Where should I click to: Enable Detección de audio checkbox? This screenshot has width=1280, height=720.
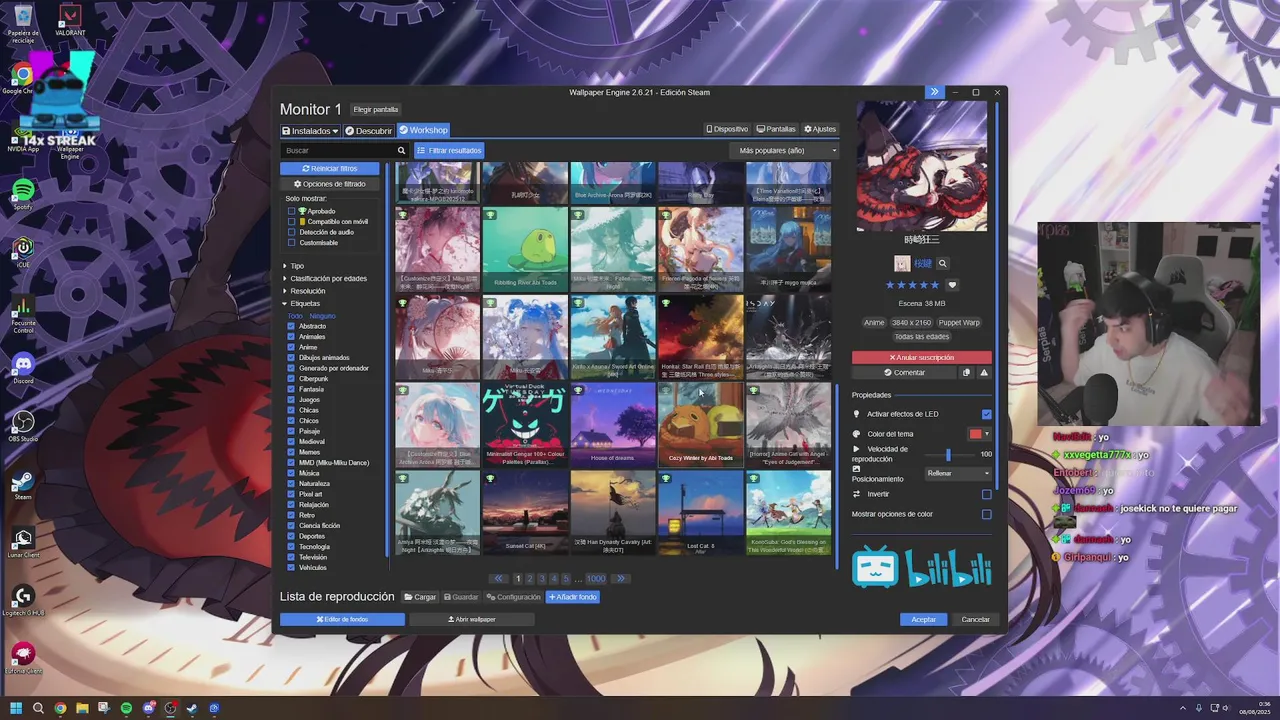(292, 232)
